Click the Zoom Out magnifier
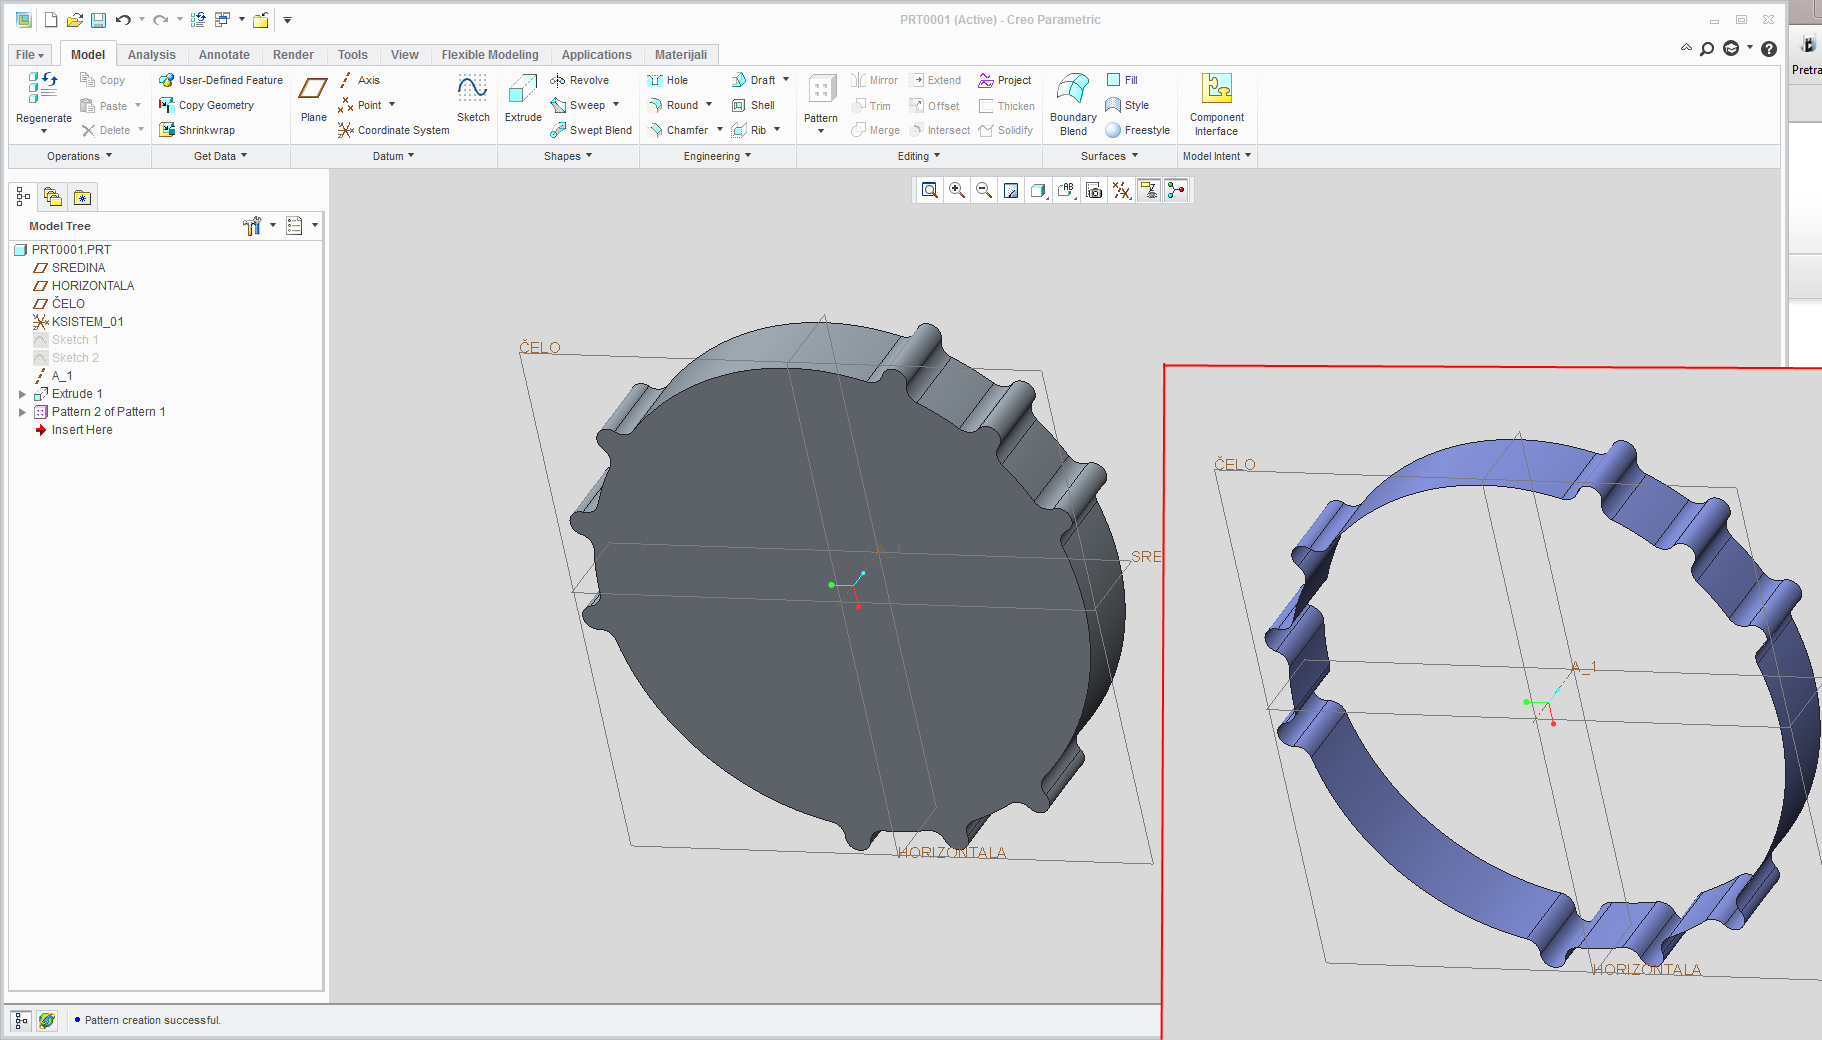The width and height of the screenshot is (1822, 1040). (x=984, y=190)
